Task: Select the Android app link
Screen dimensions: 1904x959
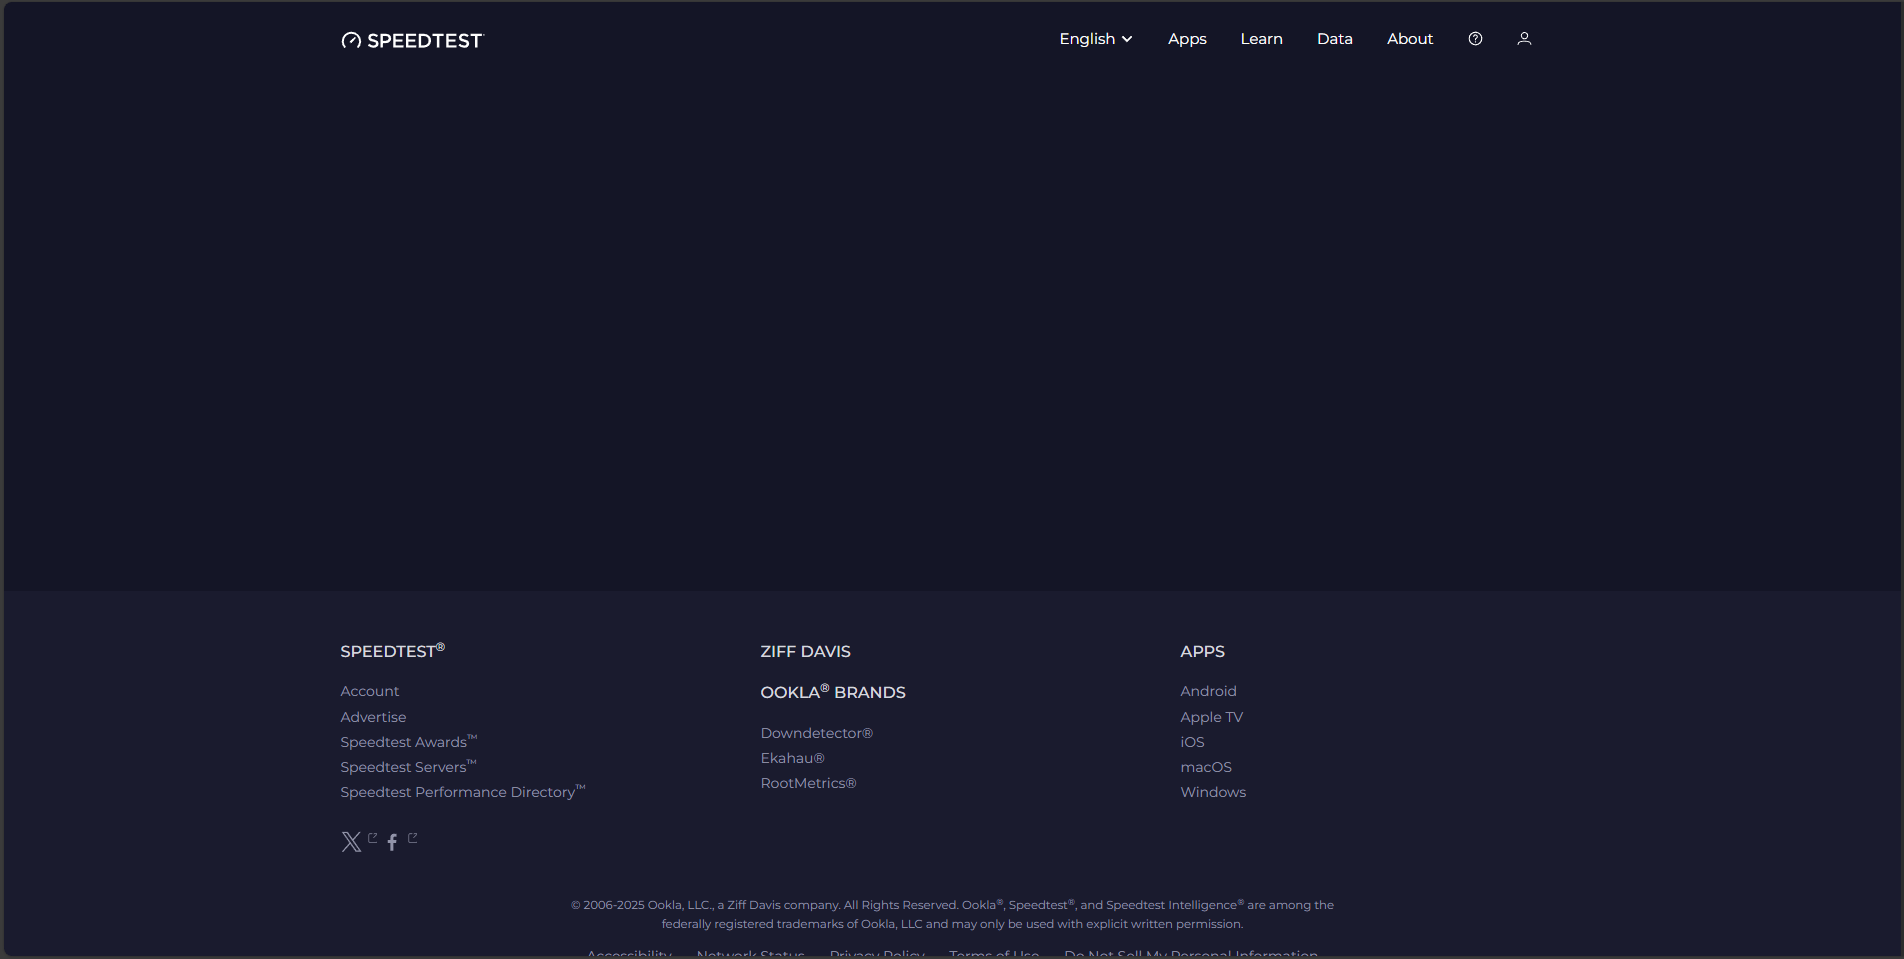Action: (1208, 691)
